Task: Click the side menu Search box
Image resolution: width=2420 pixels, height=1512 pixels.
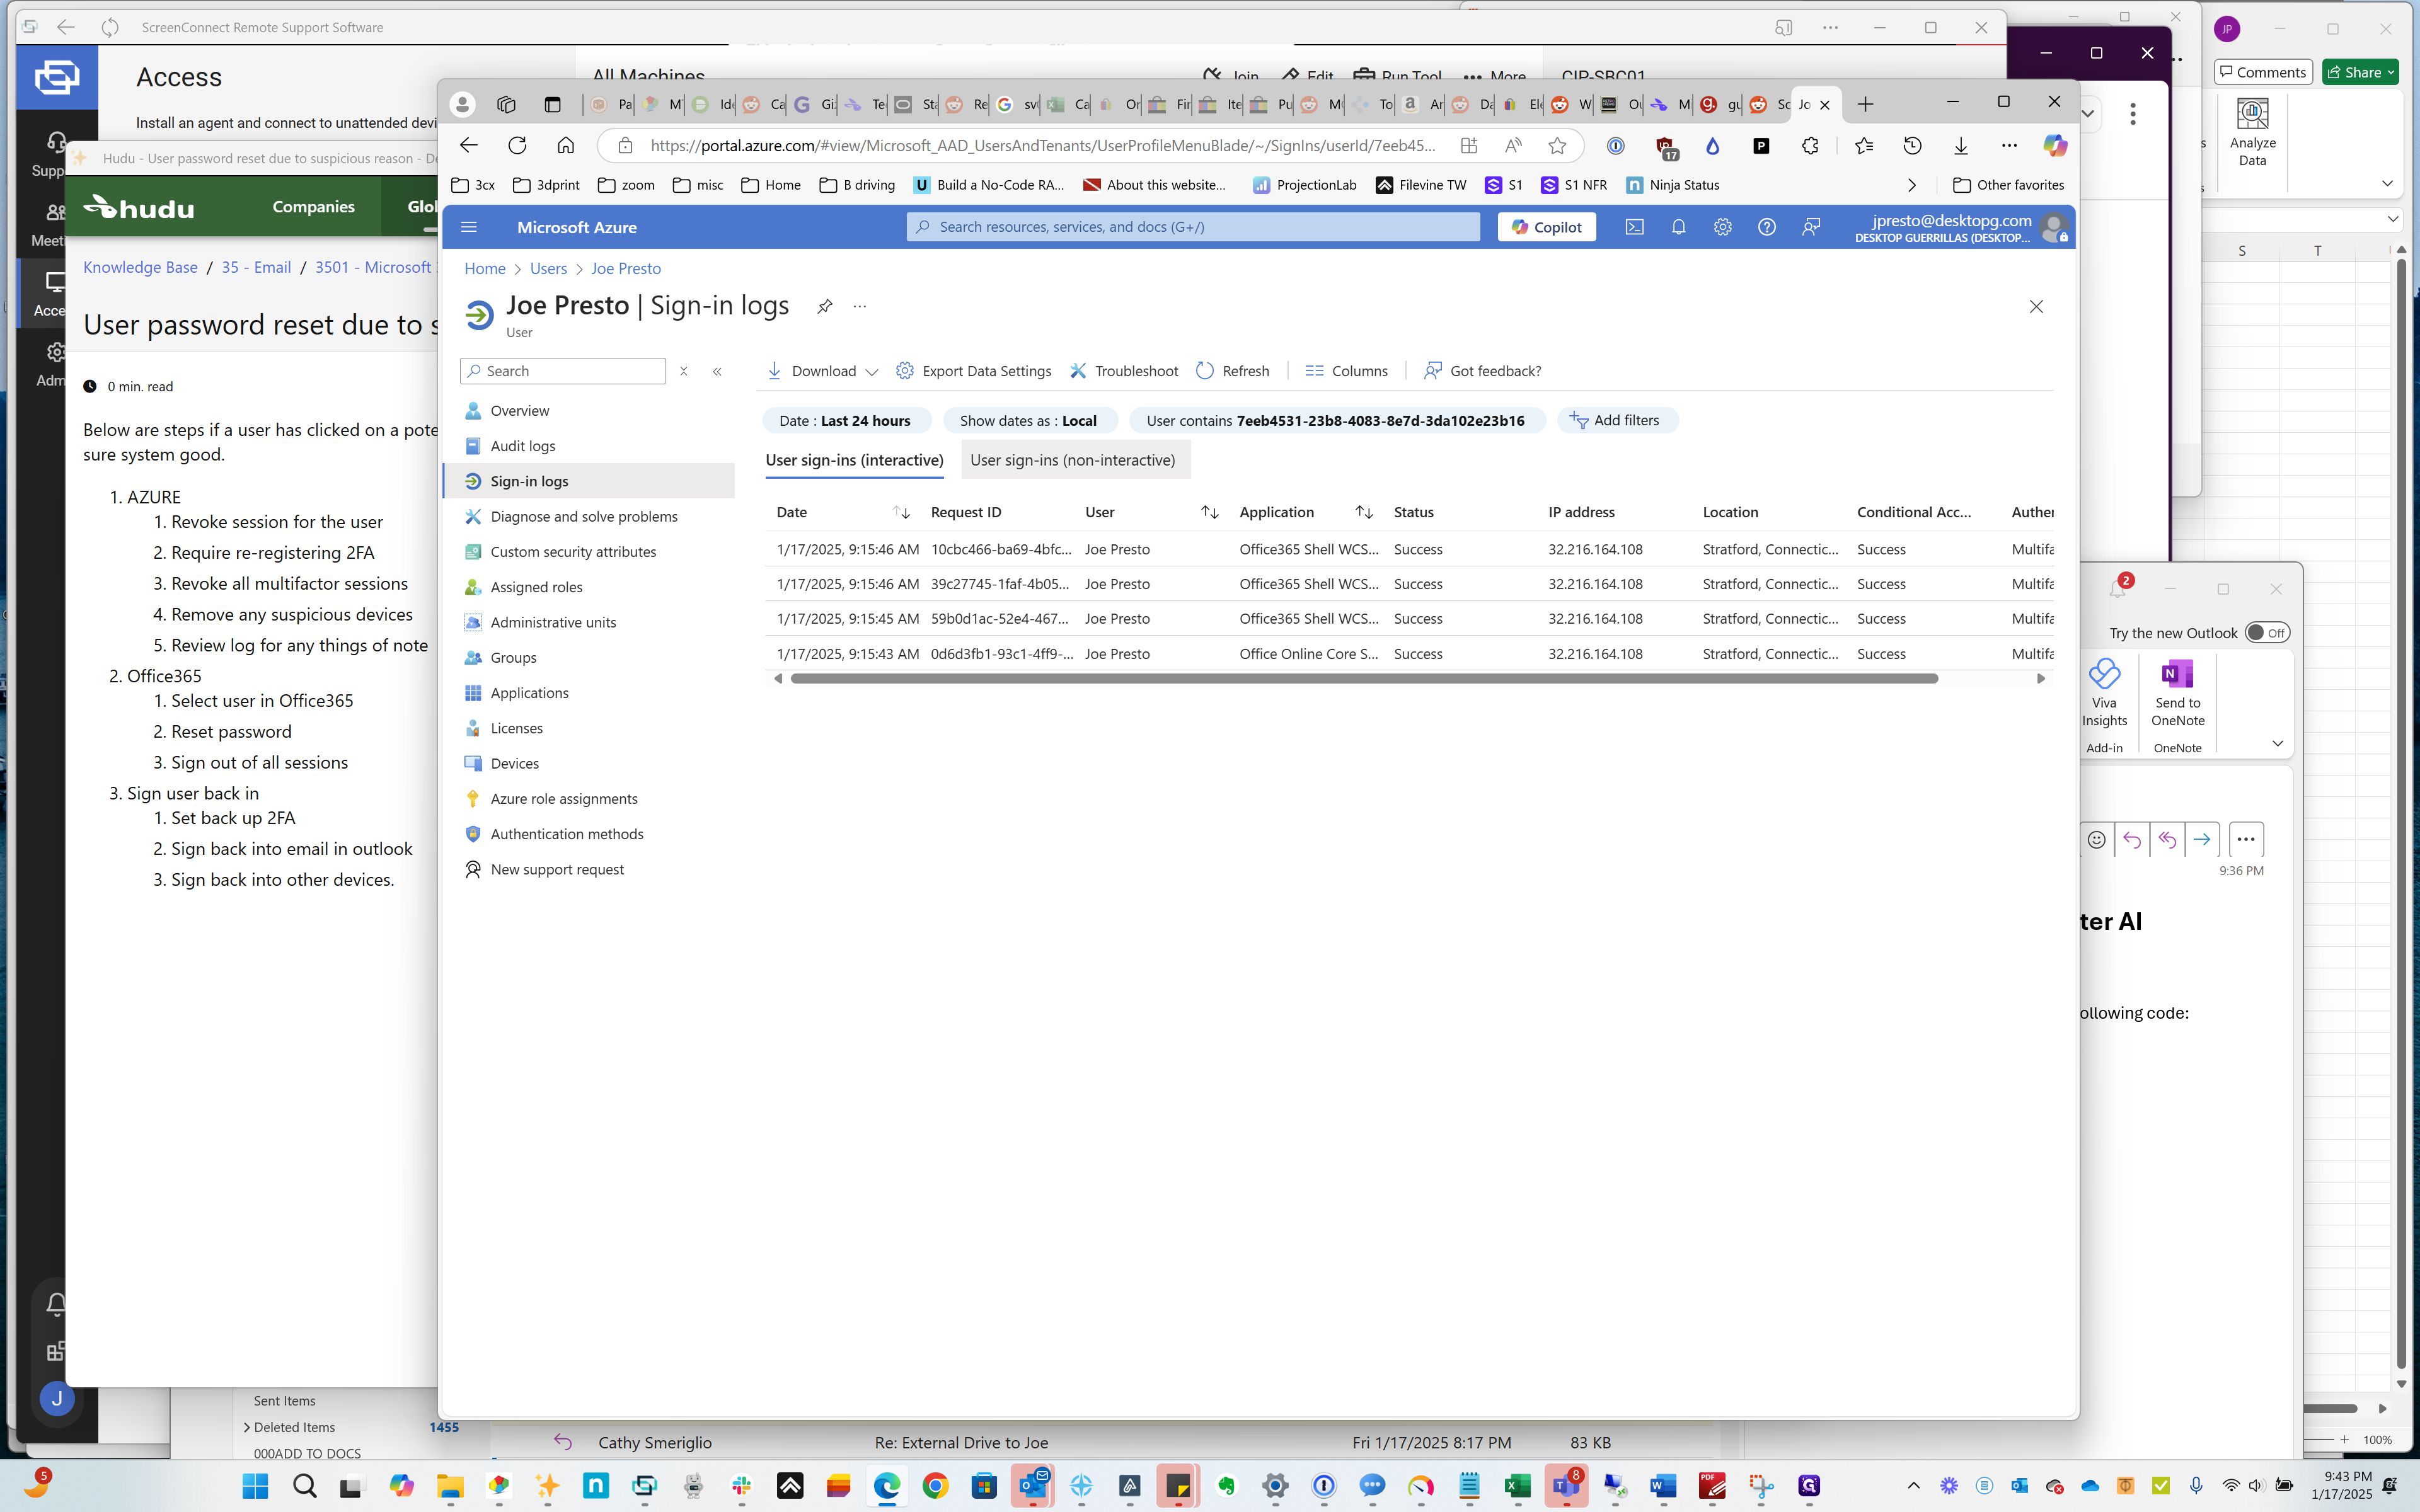Action: tap(563, 371)
